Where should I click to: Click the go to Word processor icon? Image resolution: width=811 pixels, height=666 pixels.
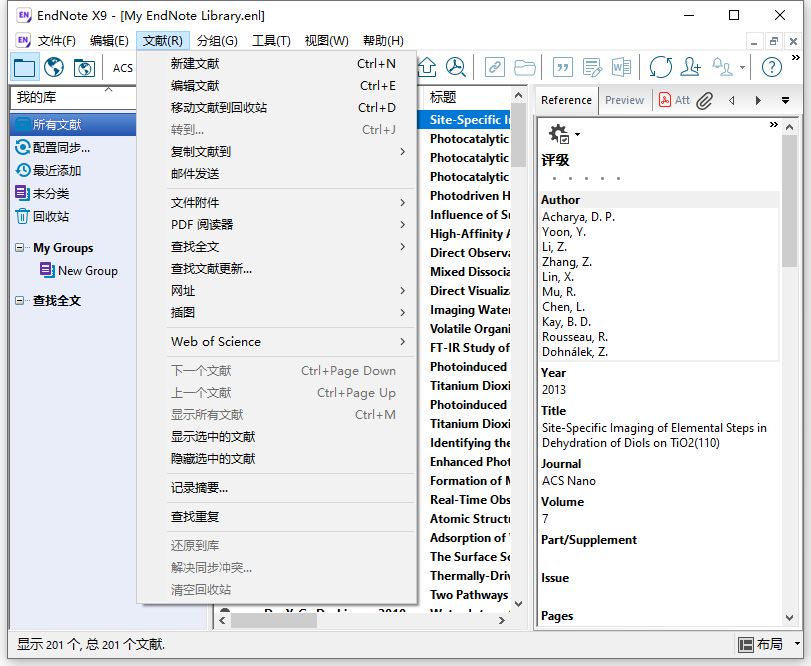click(x=621, y=67)
